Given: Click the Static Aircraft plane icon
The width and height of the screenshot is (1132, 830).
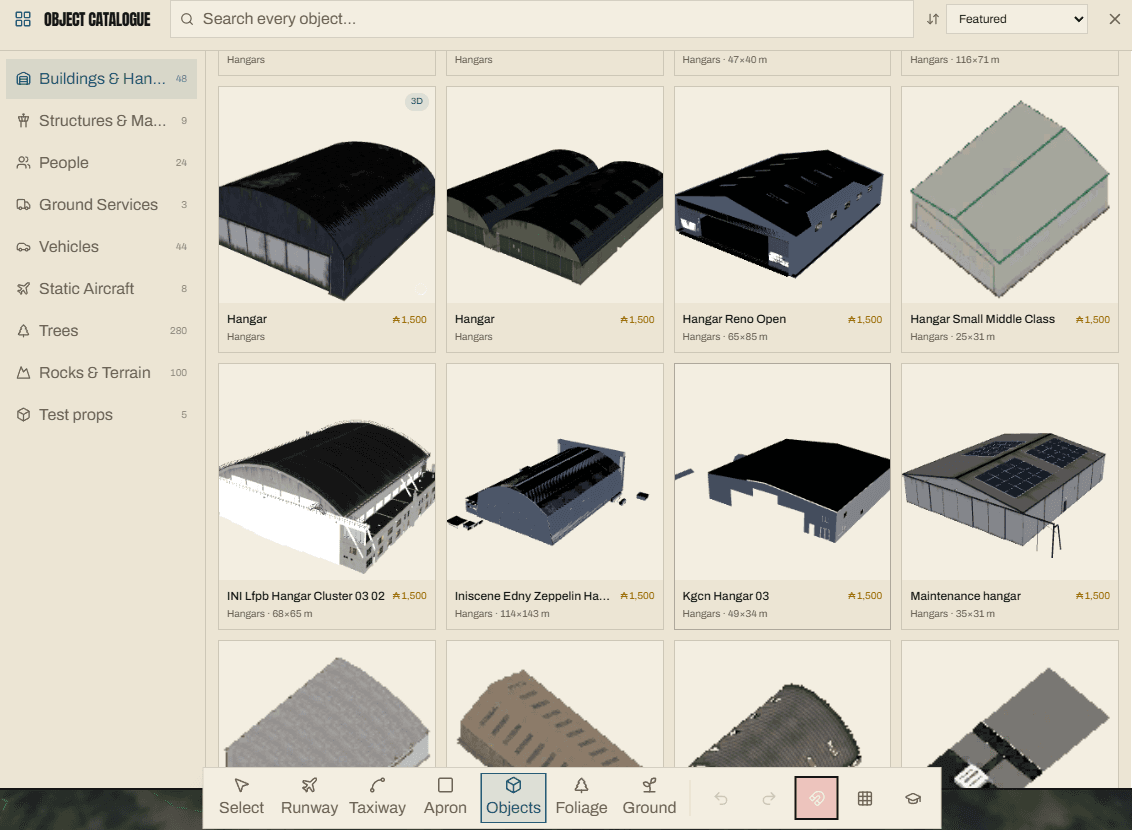Looking at the screenshot, I should click(x=24, y=289).
